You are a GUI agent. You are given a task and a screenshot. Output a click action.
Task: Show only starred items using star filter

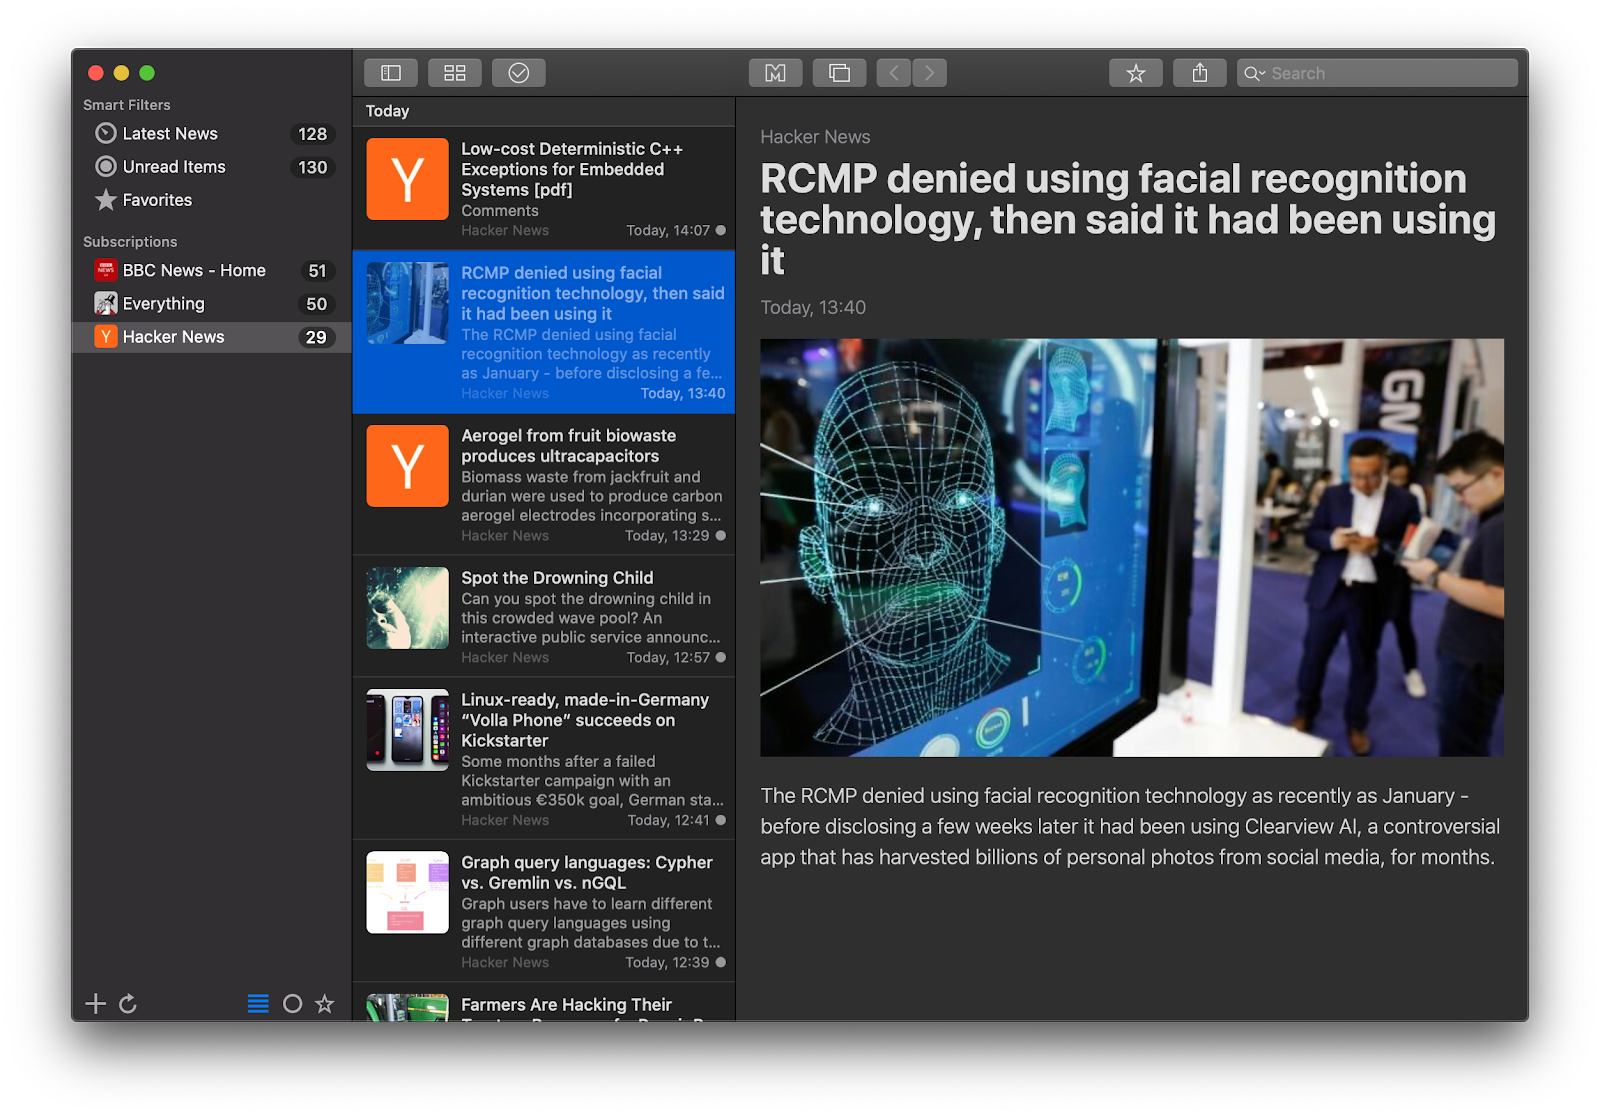325,1003
